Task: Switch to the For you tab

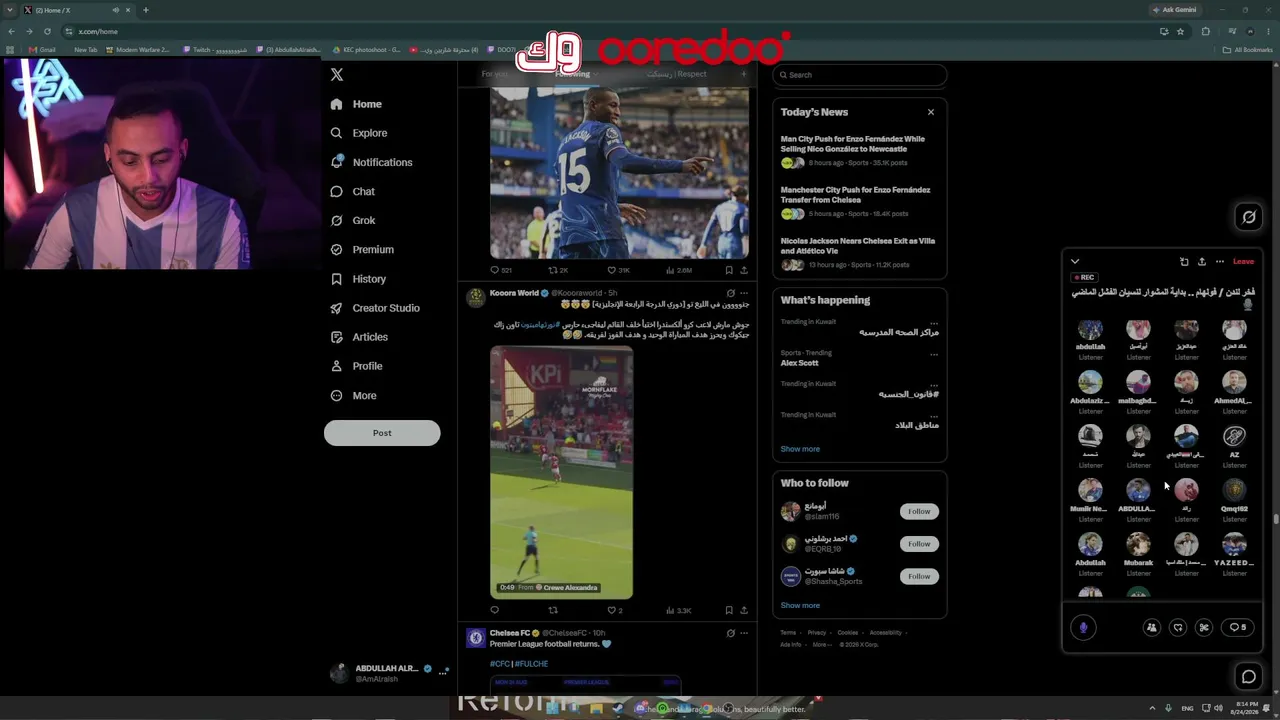Action: pos(495,74)
